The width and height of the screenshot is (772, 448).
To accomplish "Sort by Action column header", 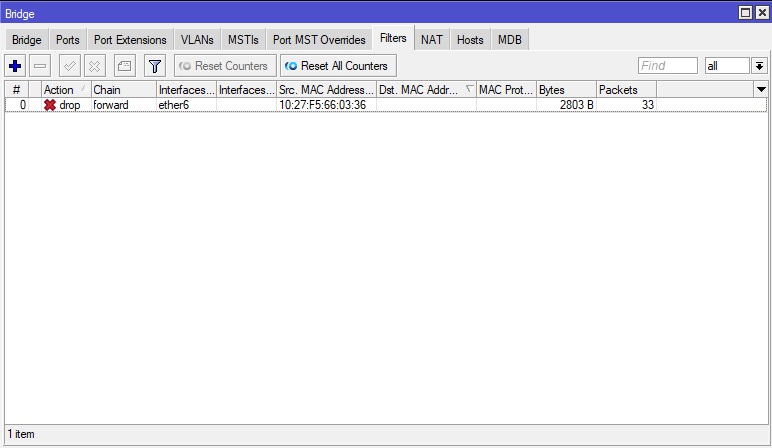I will coord(65,90).
